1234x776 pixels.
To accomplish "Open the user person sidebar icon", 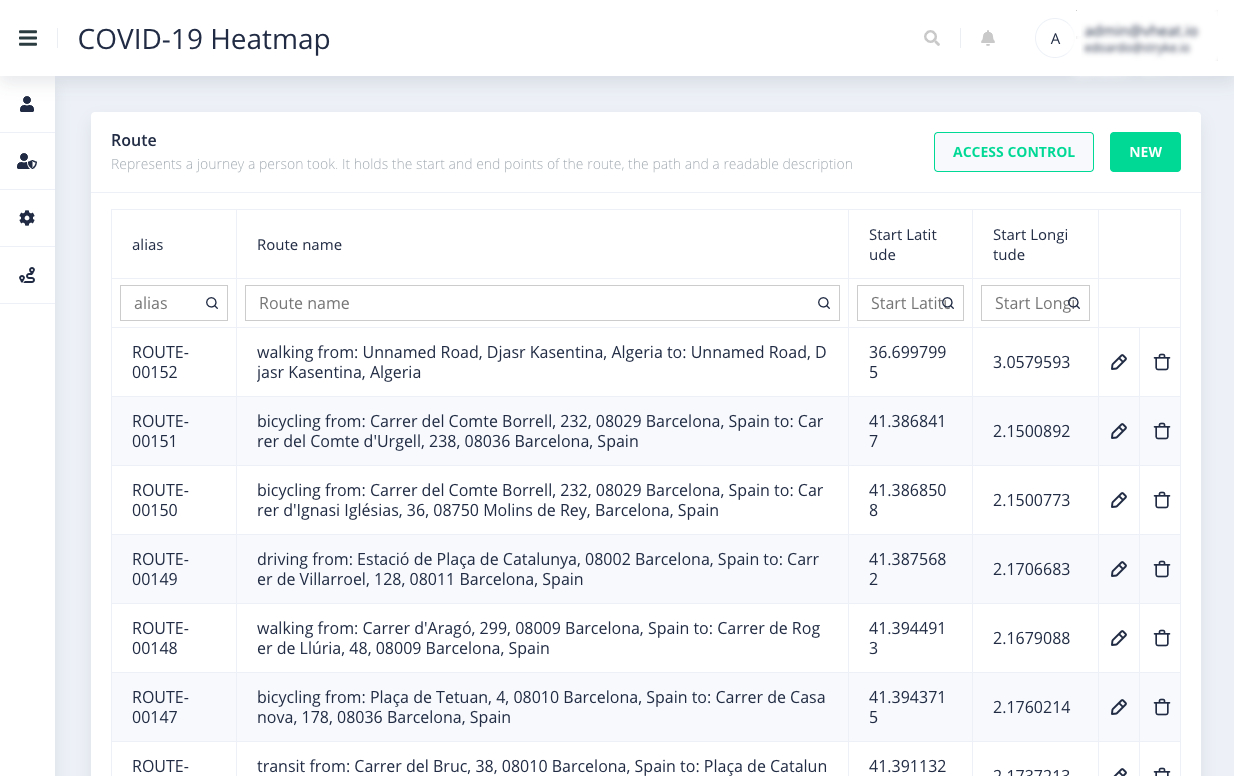I will 27,104.
